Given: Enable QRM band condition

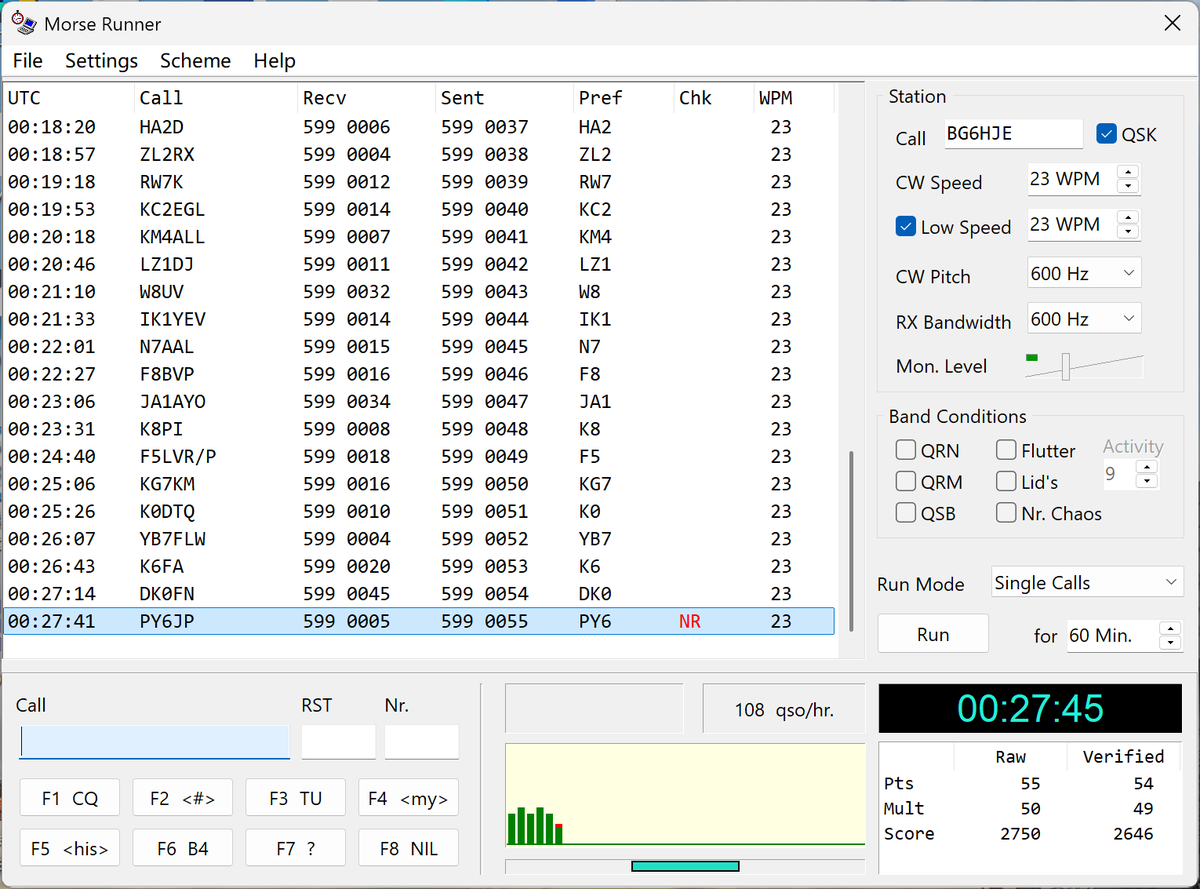Looking at the screenshot, I should tap(906, 481).
